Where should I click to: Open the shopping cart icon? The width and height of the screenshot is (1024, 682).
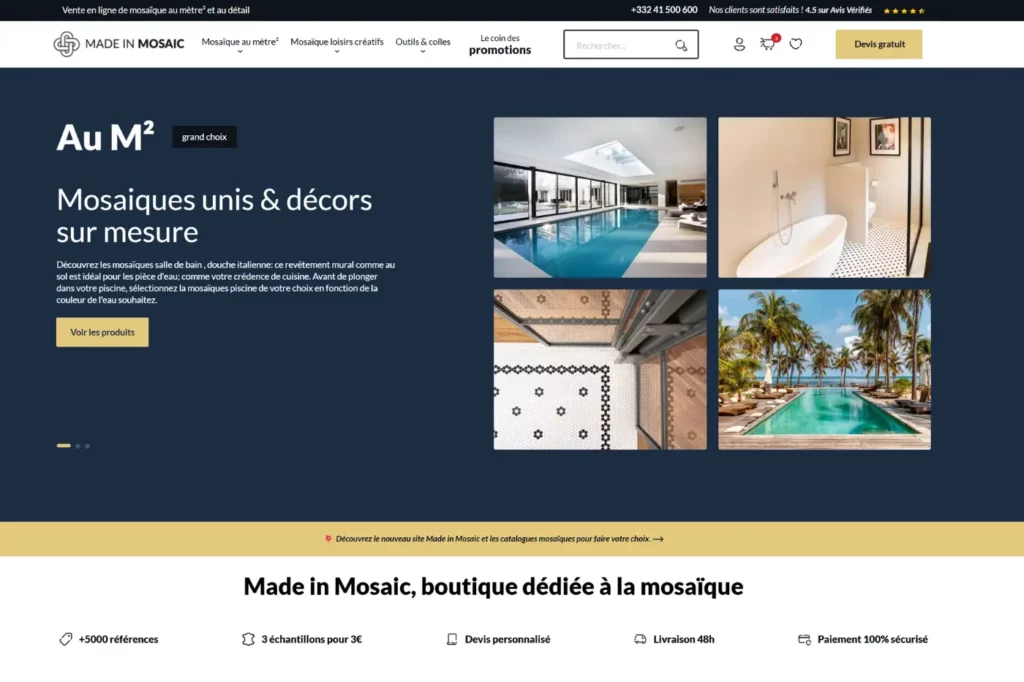click(x=767, y=44)
